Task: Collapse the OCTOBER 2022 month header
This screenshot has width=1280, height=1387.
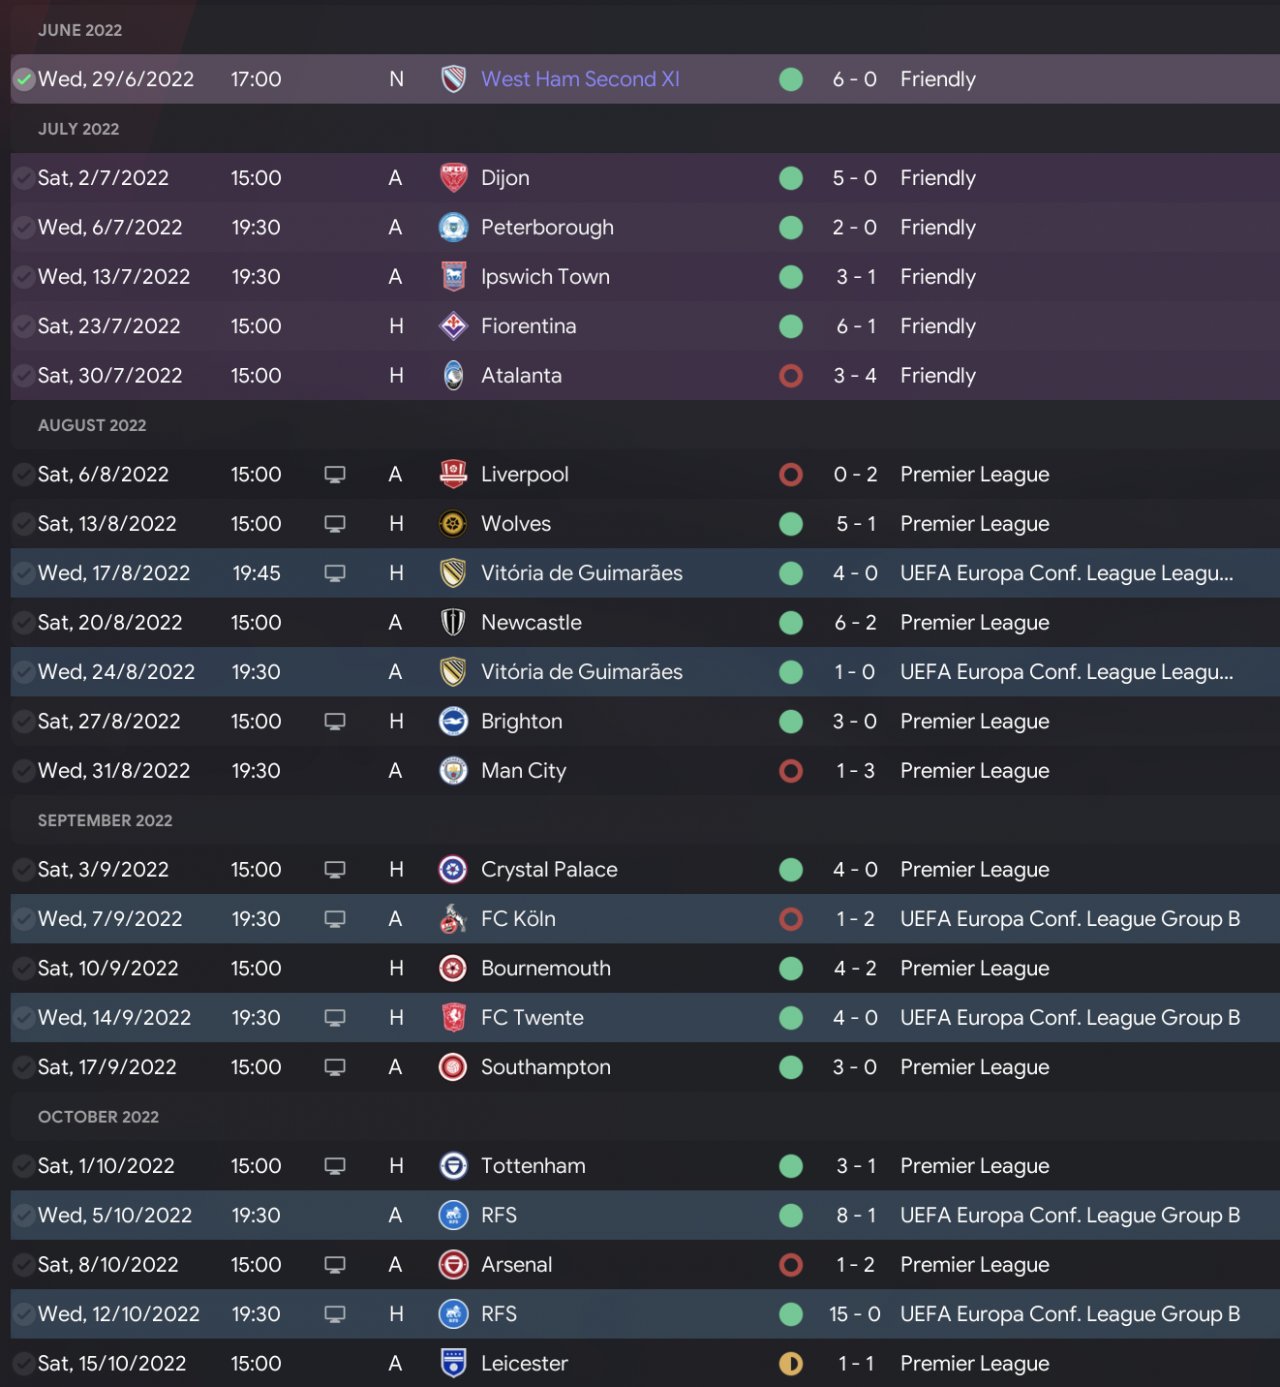Action: 98,1117
